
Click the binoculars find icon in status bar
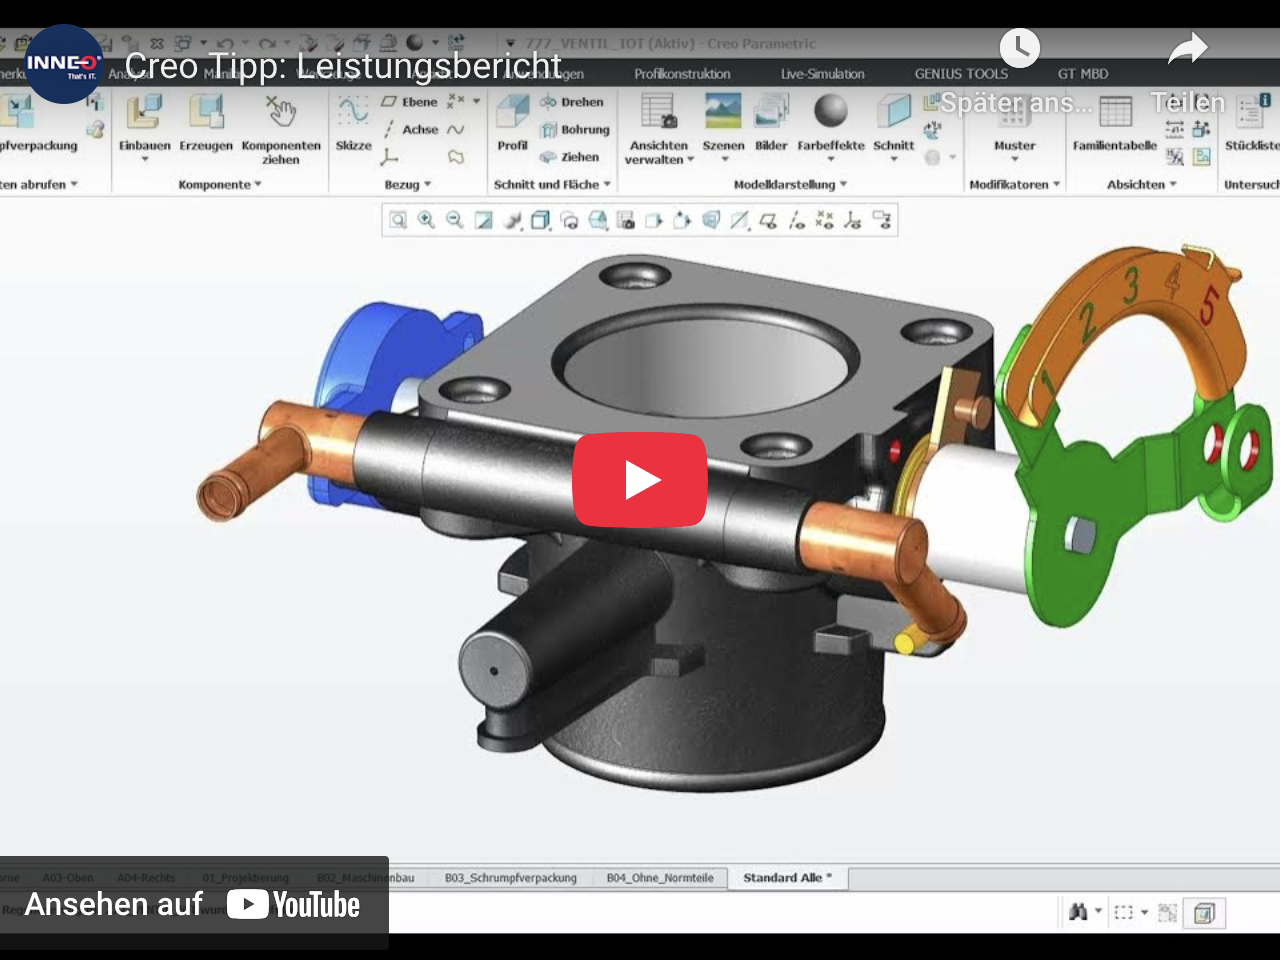point(1078,912)
